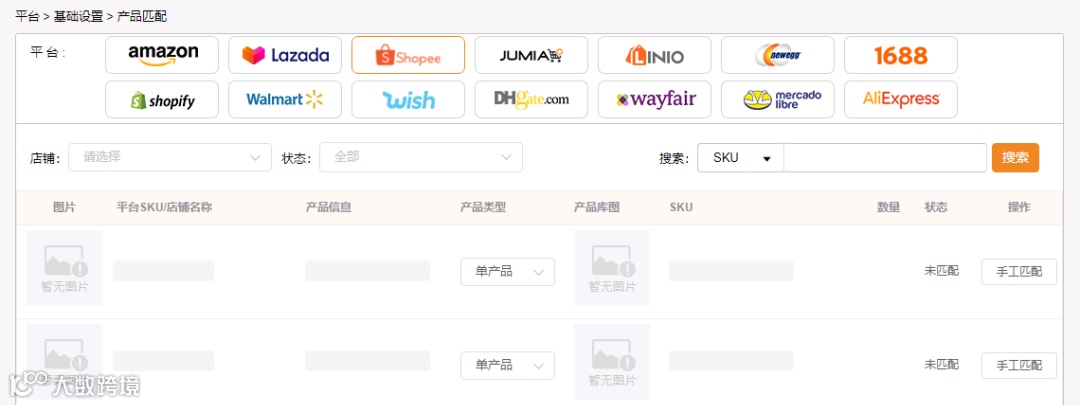Focus the search text input field

[x=885, y=158]
